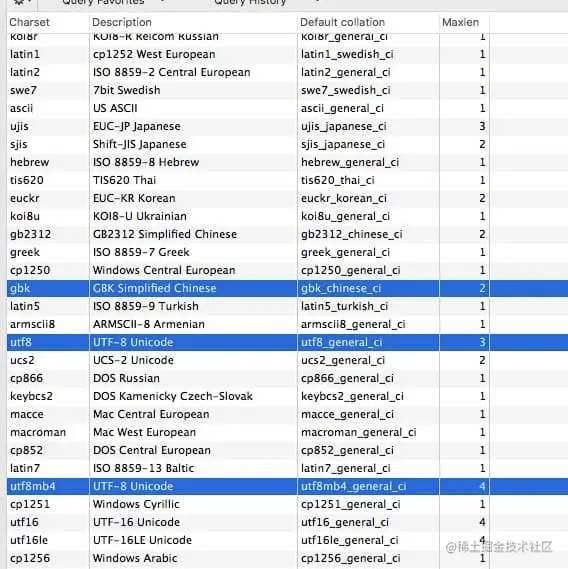Click 'UCS-2 Unicode' description
Image resolution: width=568 pixels, height=569 pixels.
[133, 360]
